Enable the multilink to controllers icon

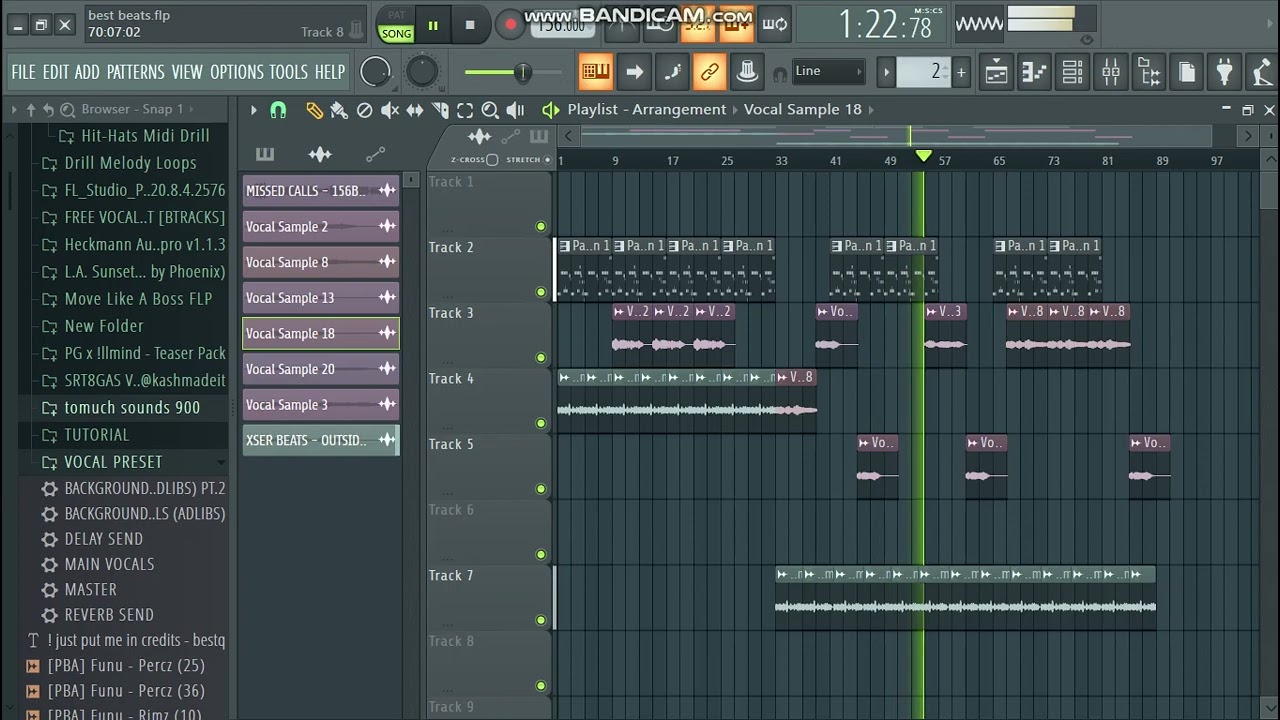point(709,71)
